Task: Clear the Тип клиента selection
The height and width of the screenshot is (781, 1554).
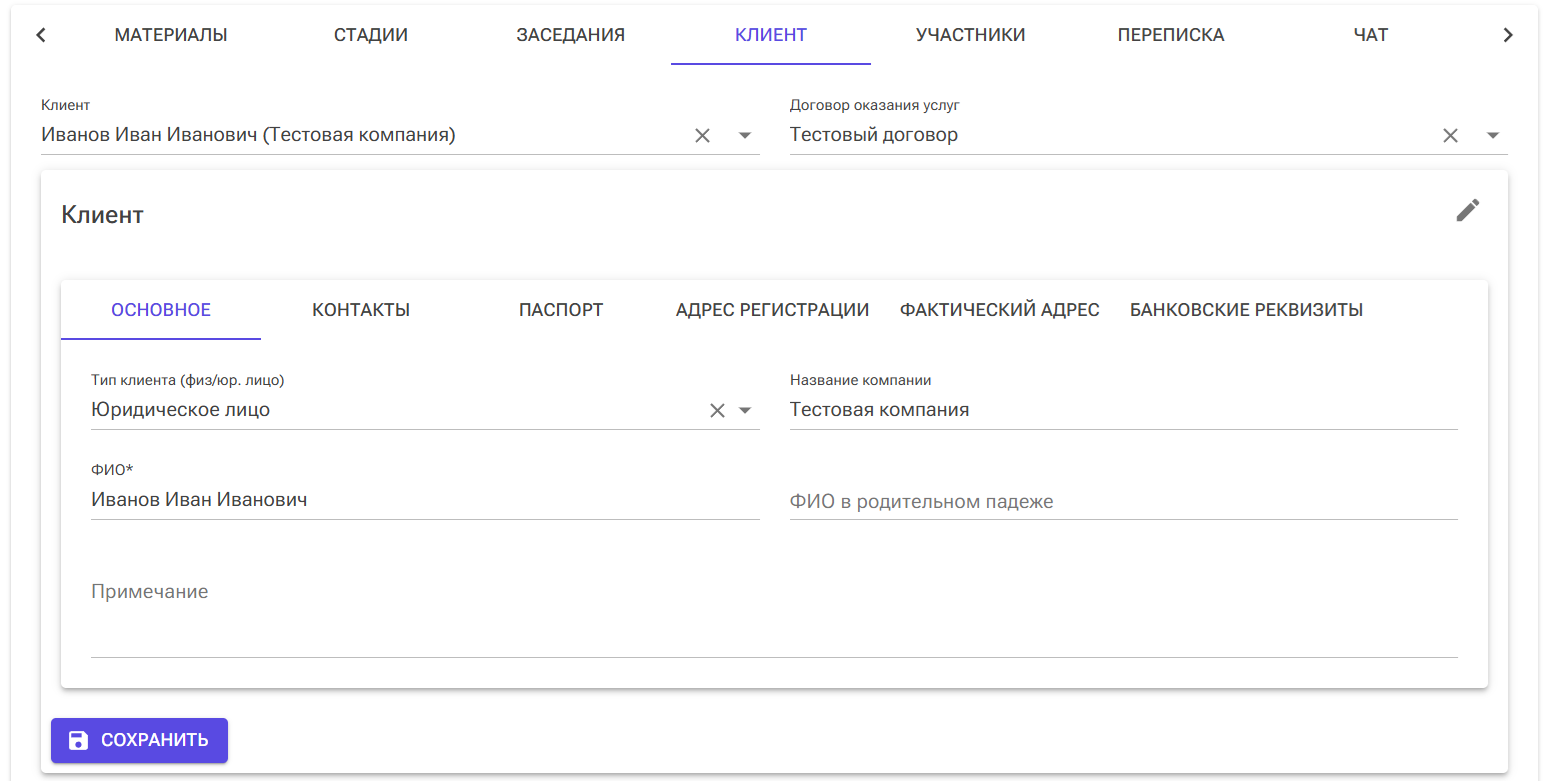Action: [716, 409]
